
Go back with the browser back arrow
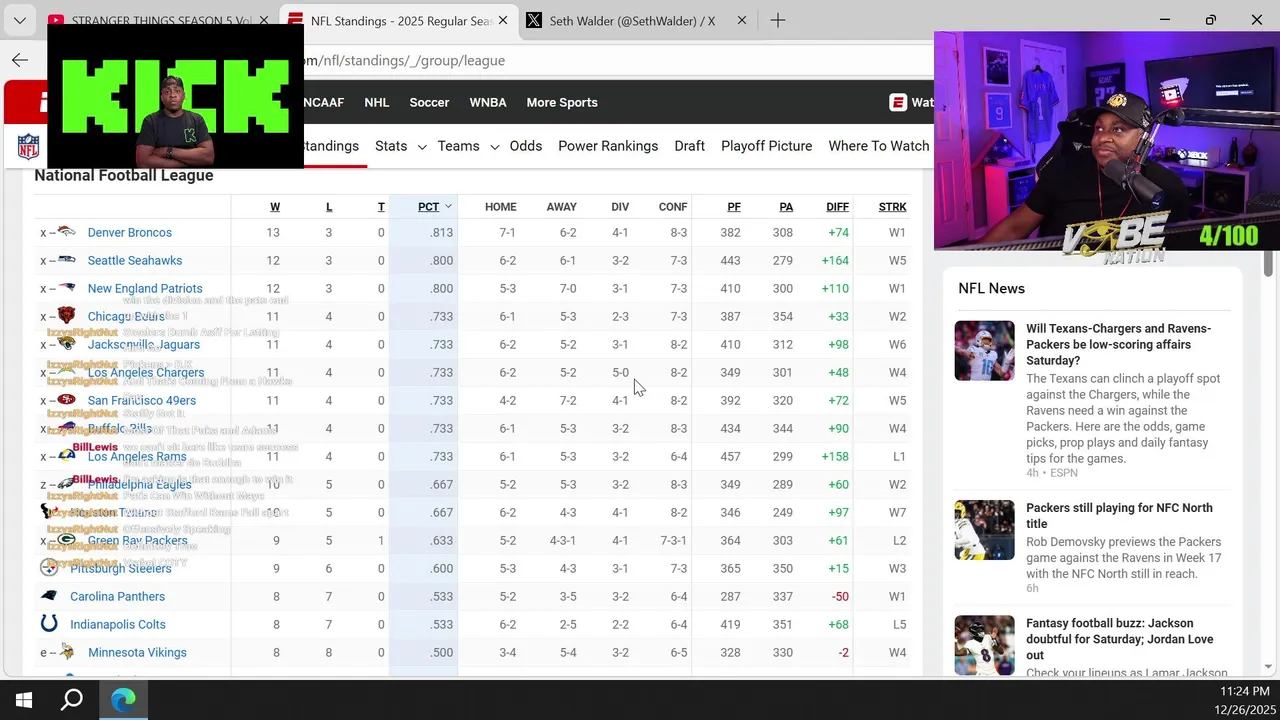[20, 60]
